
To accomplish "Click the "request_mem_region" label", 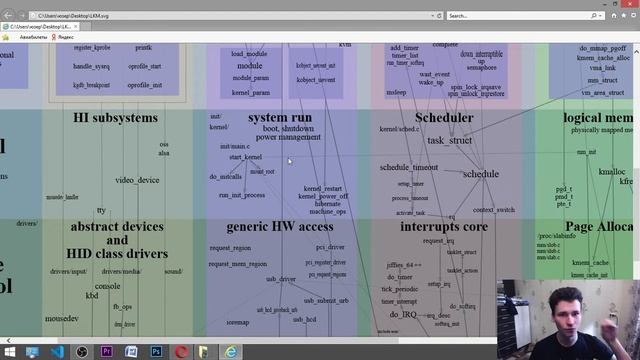I will (x=238, y=264).
